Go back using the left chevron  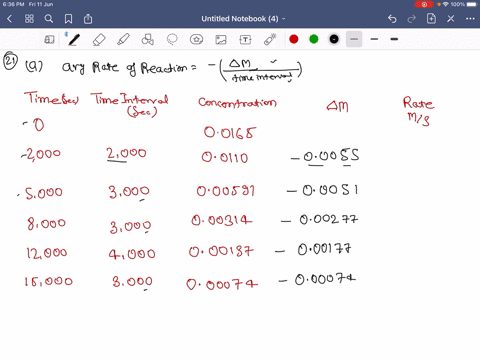pos(9,19)
